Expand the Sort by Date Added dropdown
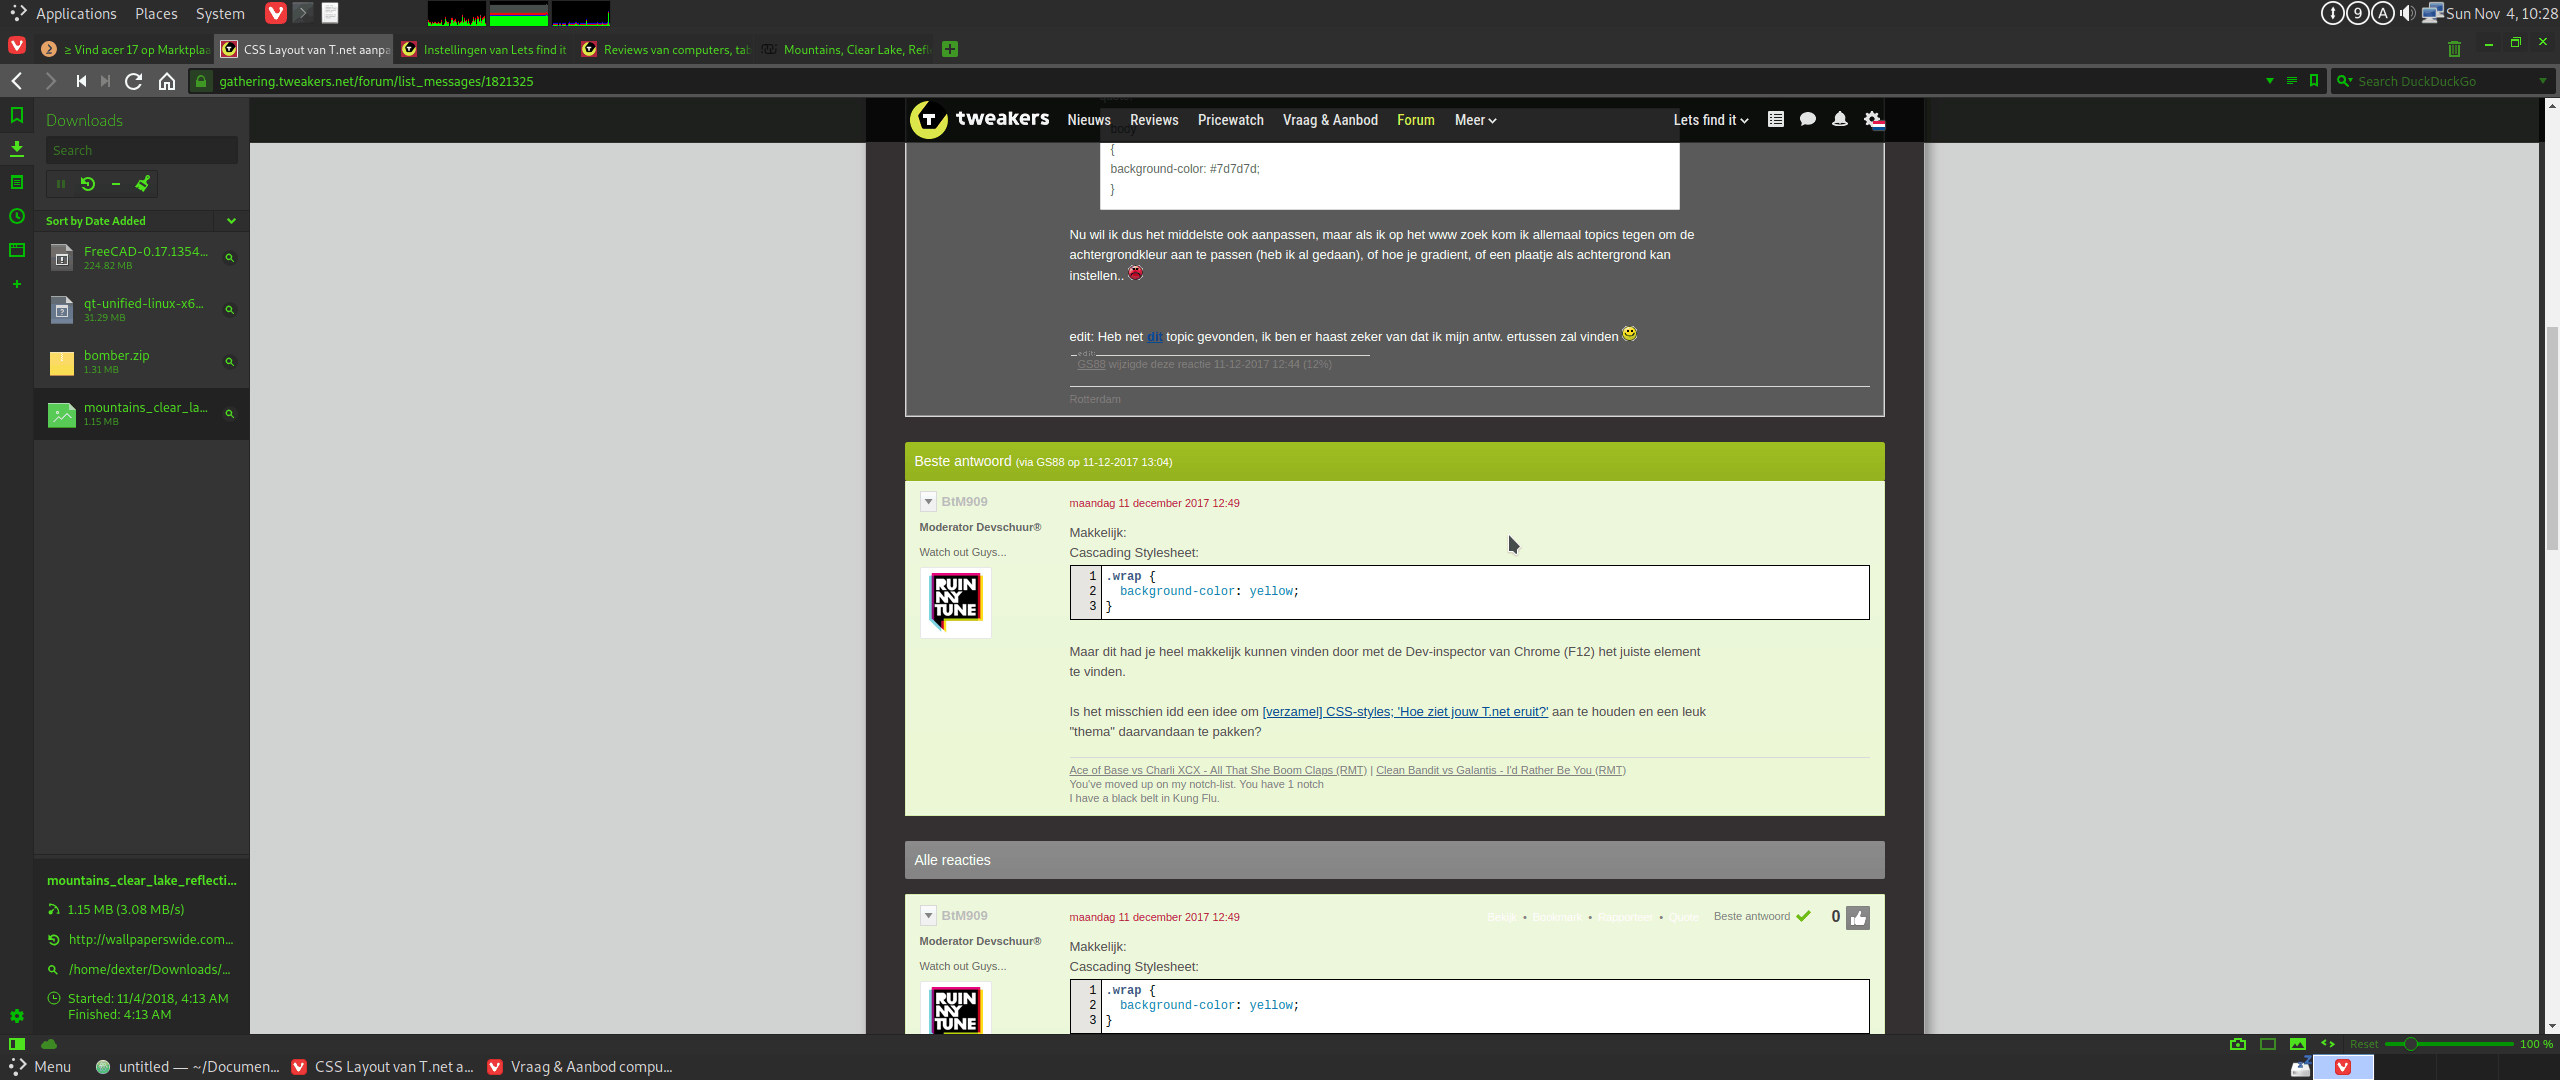The height and width of the screenshot is (1080, 2560). pyautogui.click(x=231, y=221)
